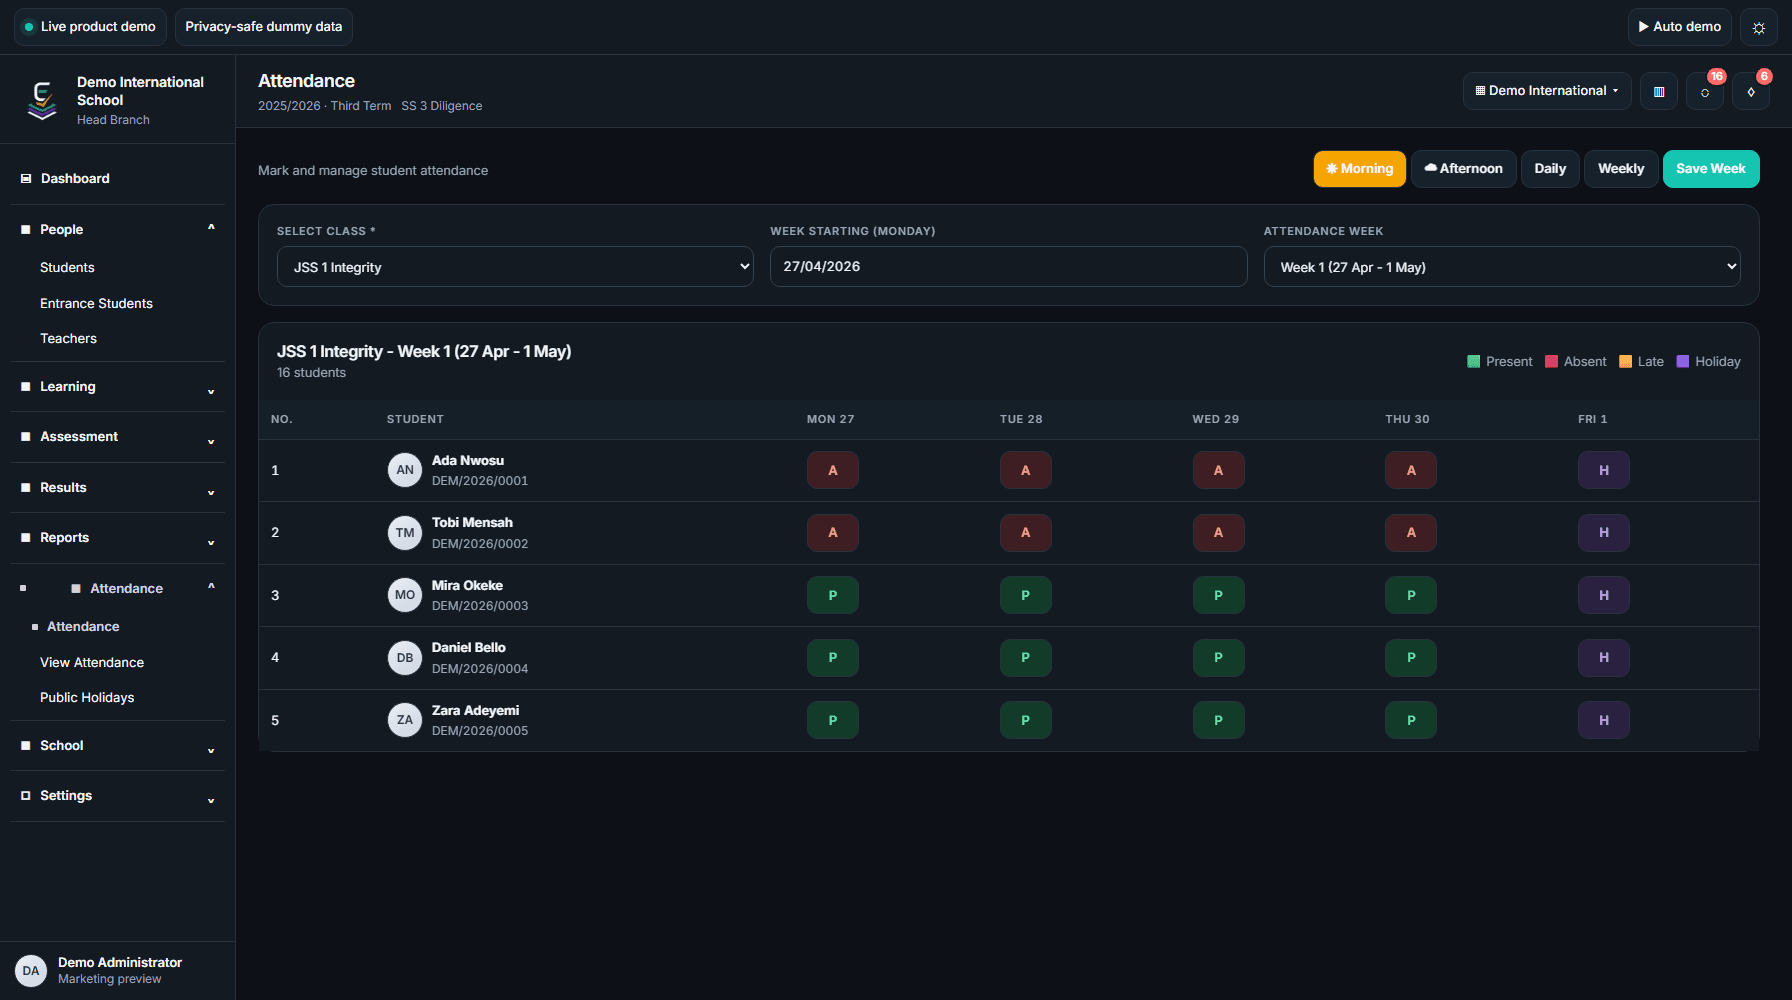The width and height of the screenshot is (1792, 1000).
Task: Expand the Reports sidebar section
Action: click(x=118, y=538)
